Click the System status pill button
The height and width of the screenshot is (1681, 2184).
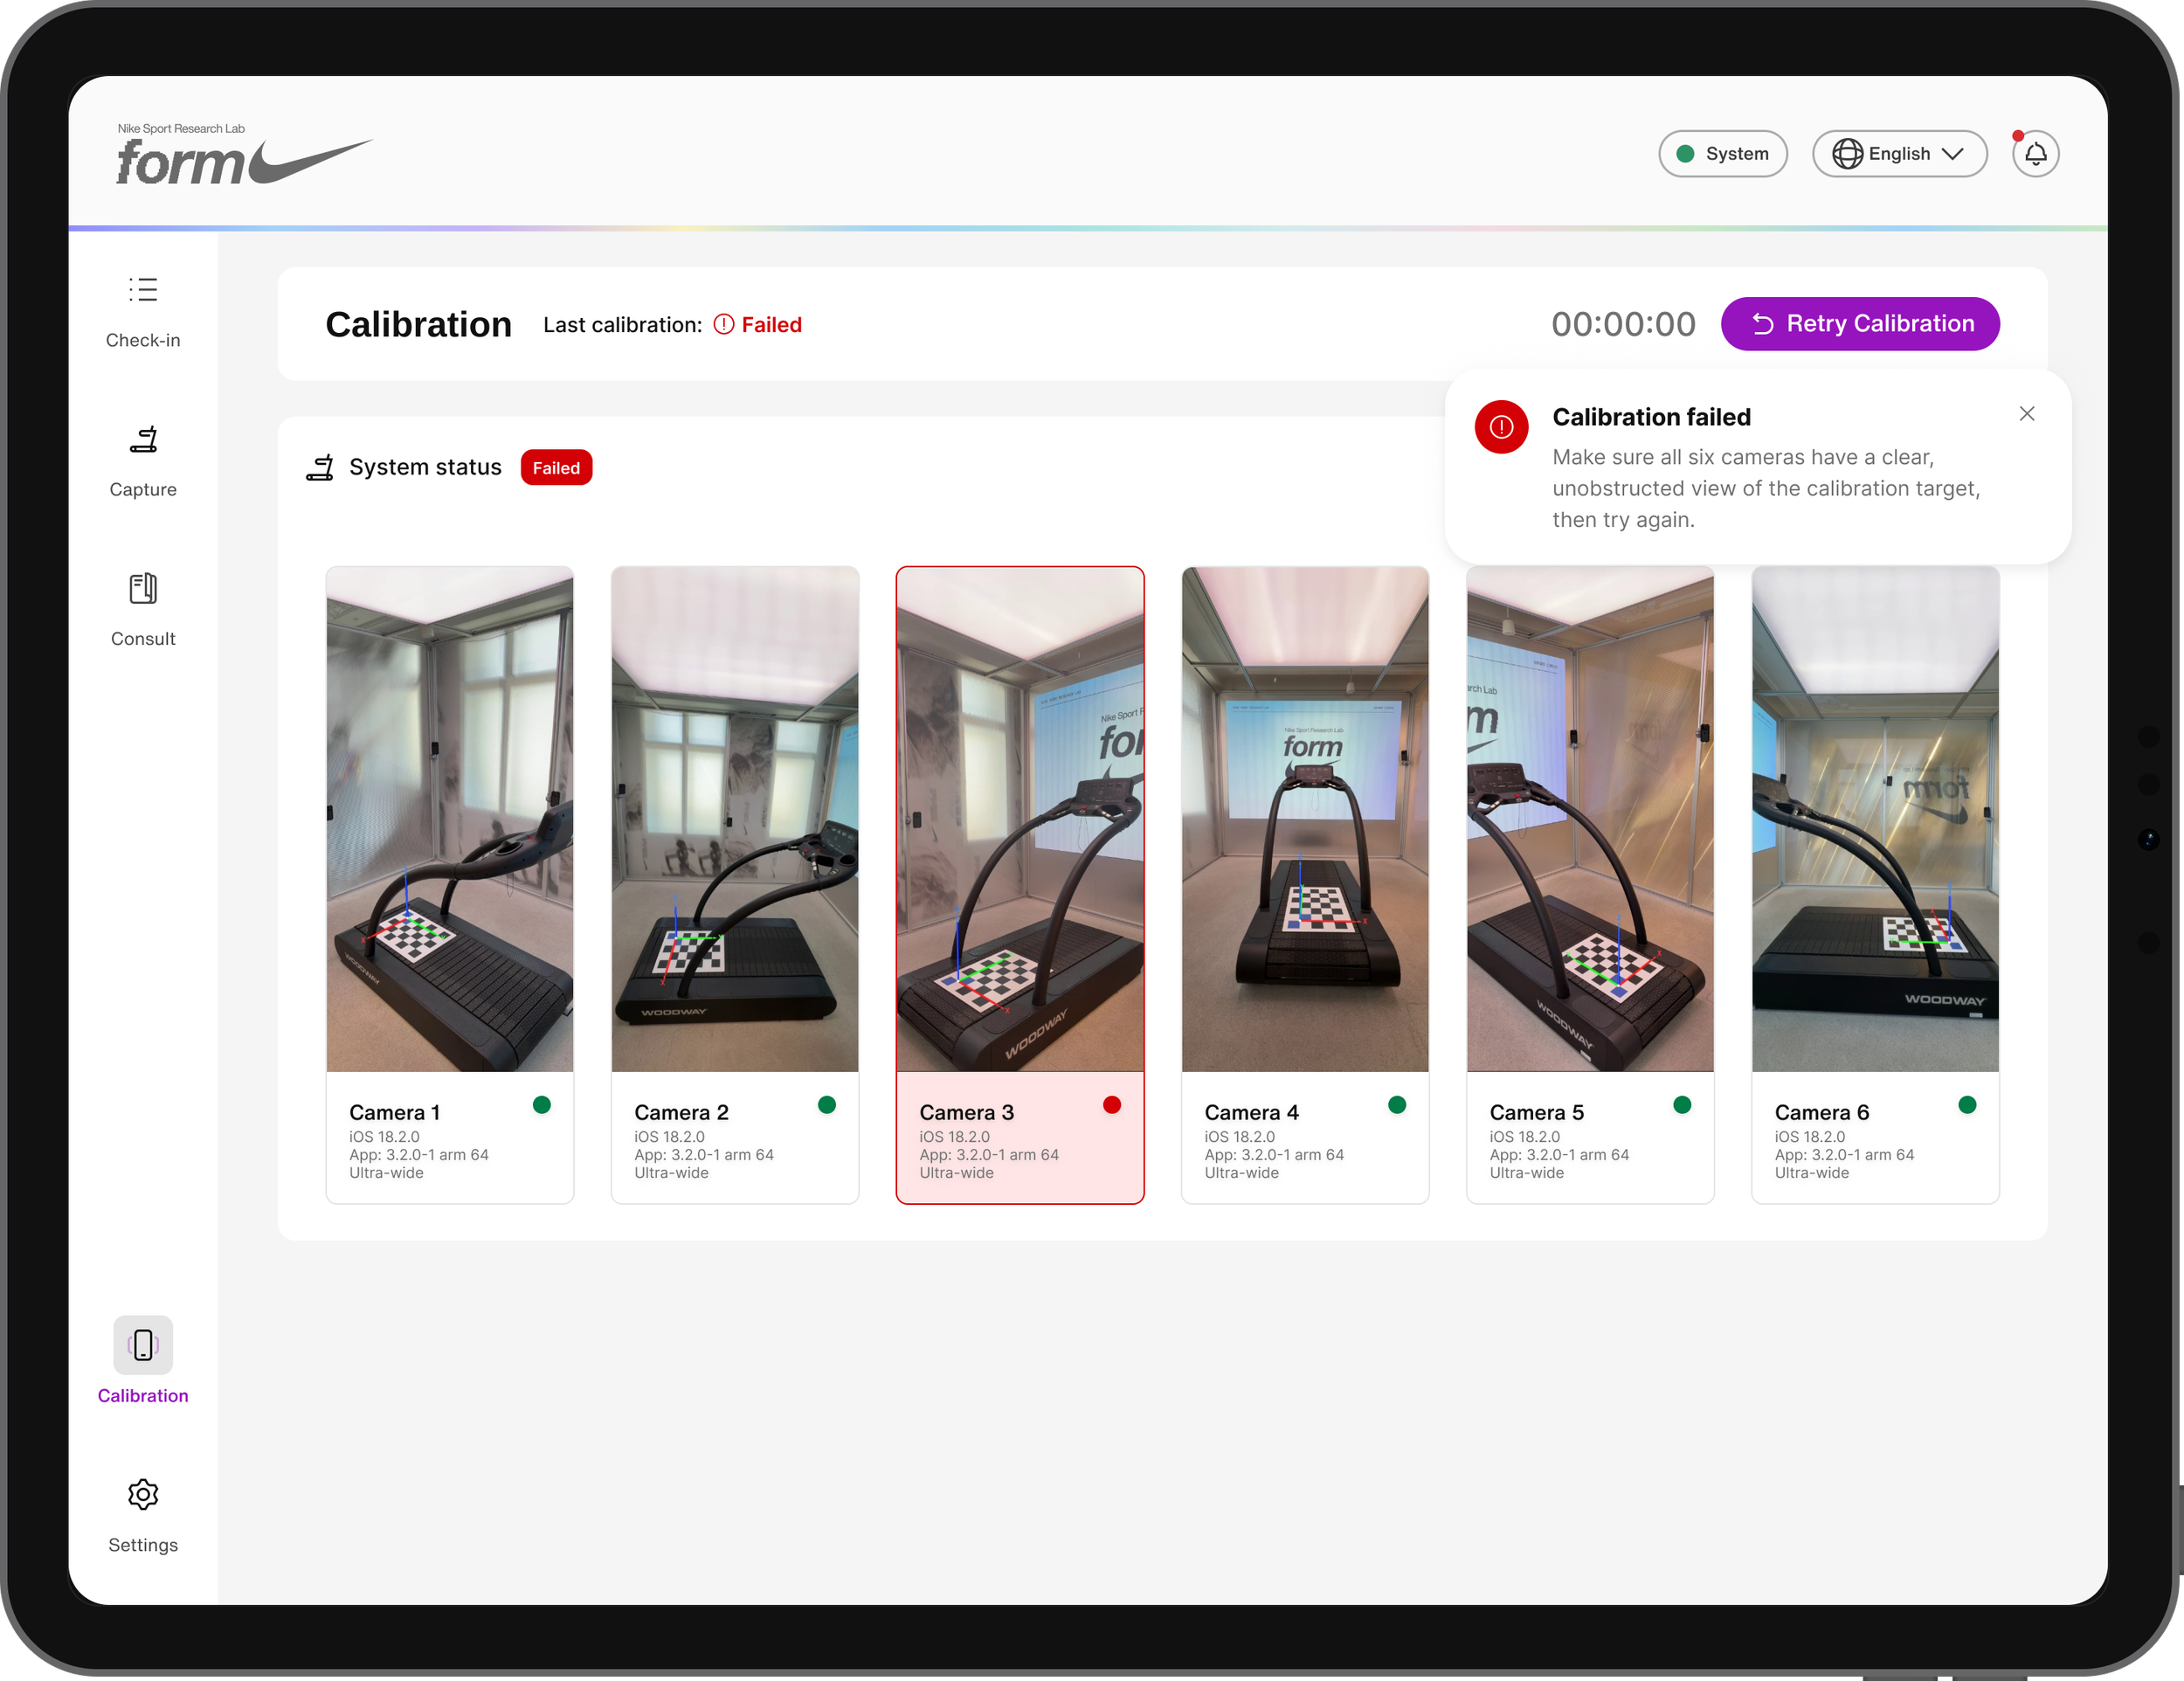point(1723,154)
